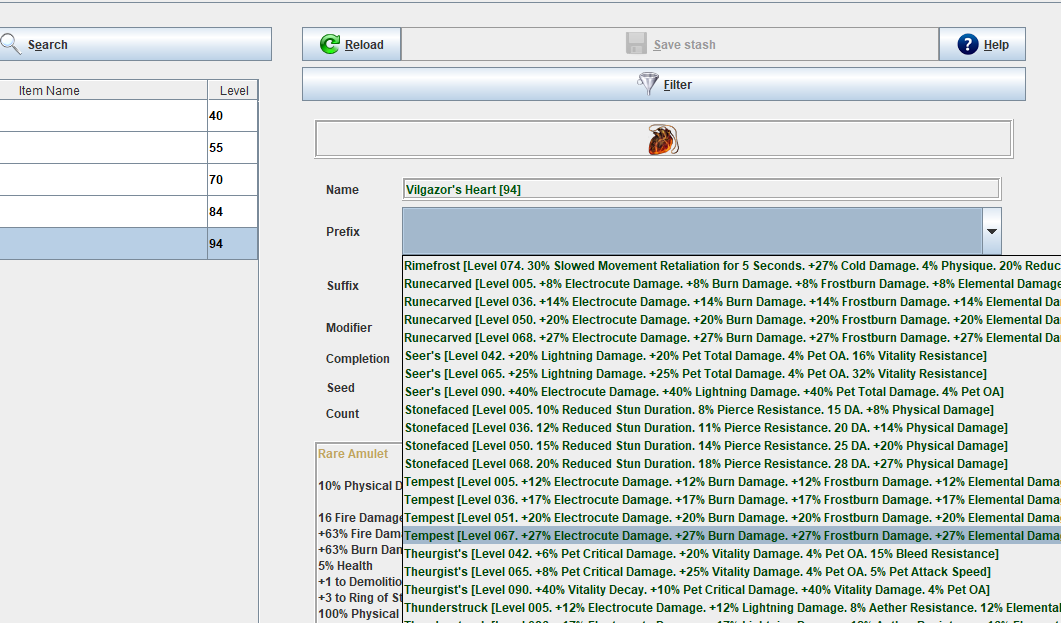1061x623 pixels.
Task: Click the Reload button
Action: click(351, 45)
